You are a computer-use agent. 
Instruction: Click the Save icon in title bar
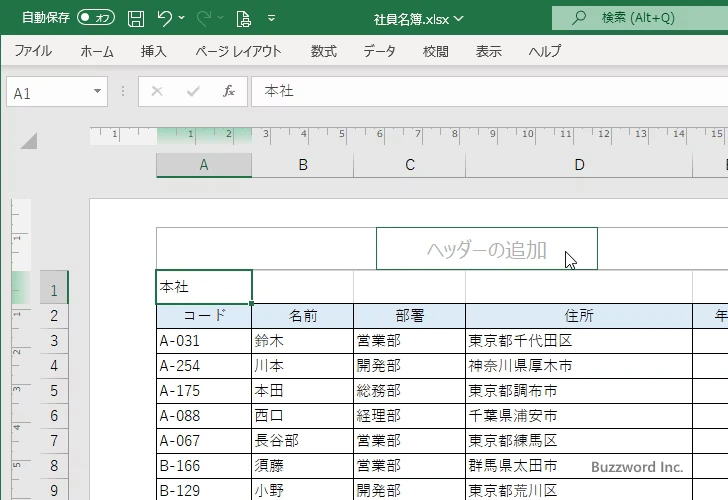(136, 19)
